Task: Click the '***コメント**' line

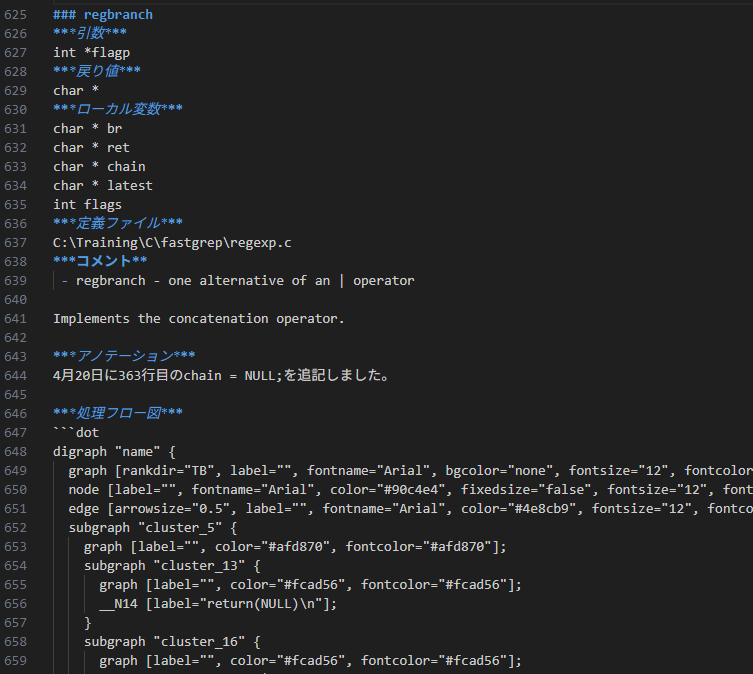Action: (x=100, y=262)
